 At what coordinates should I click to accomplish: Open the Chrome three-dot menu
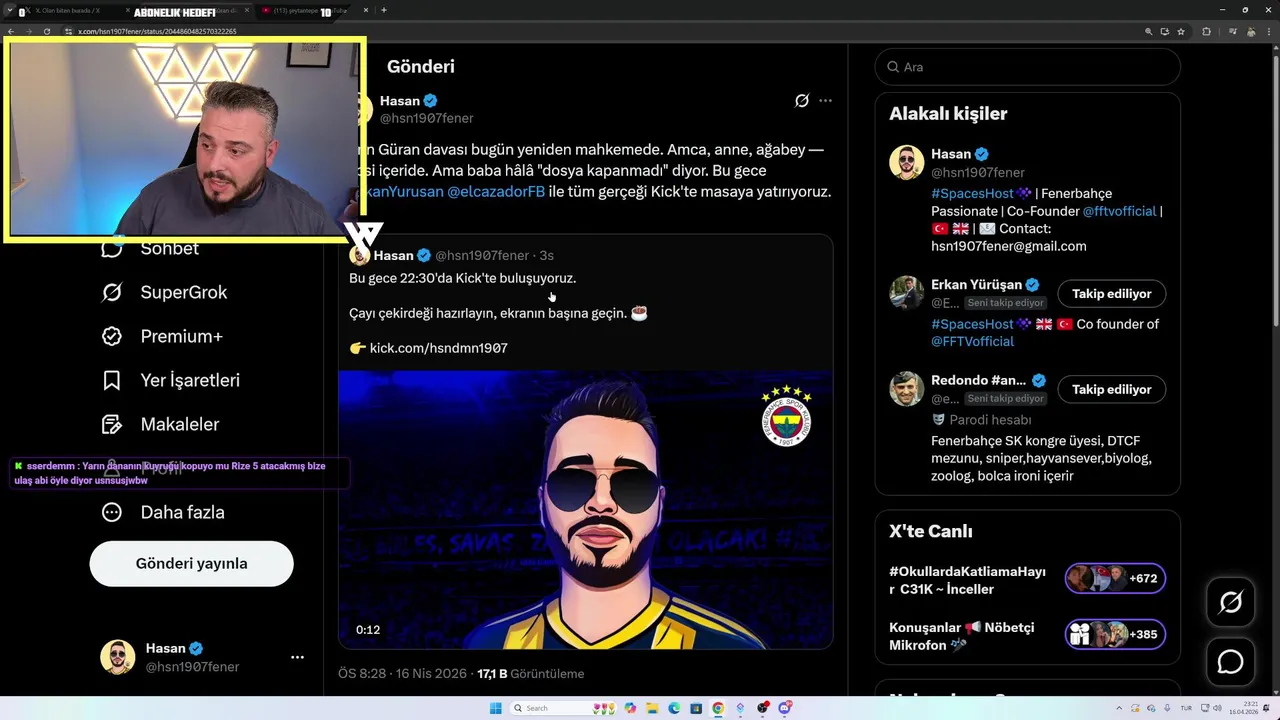coord(1270,31)
